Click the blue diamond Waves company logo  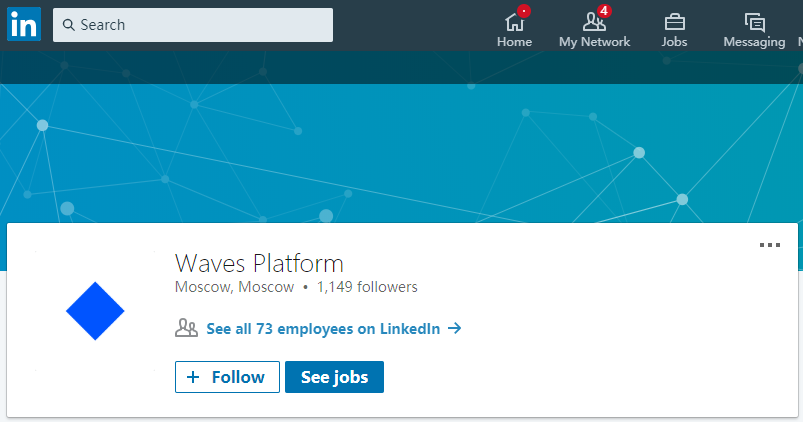pos(95,312)
